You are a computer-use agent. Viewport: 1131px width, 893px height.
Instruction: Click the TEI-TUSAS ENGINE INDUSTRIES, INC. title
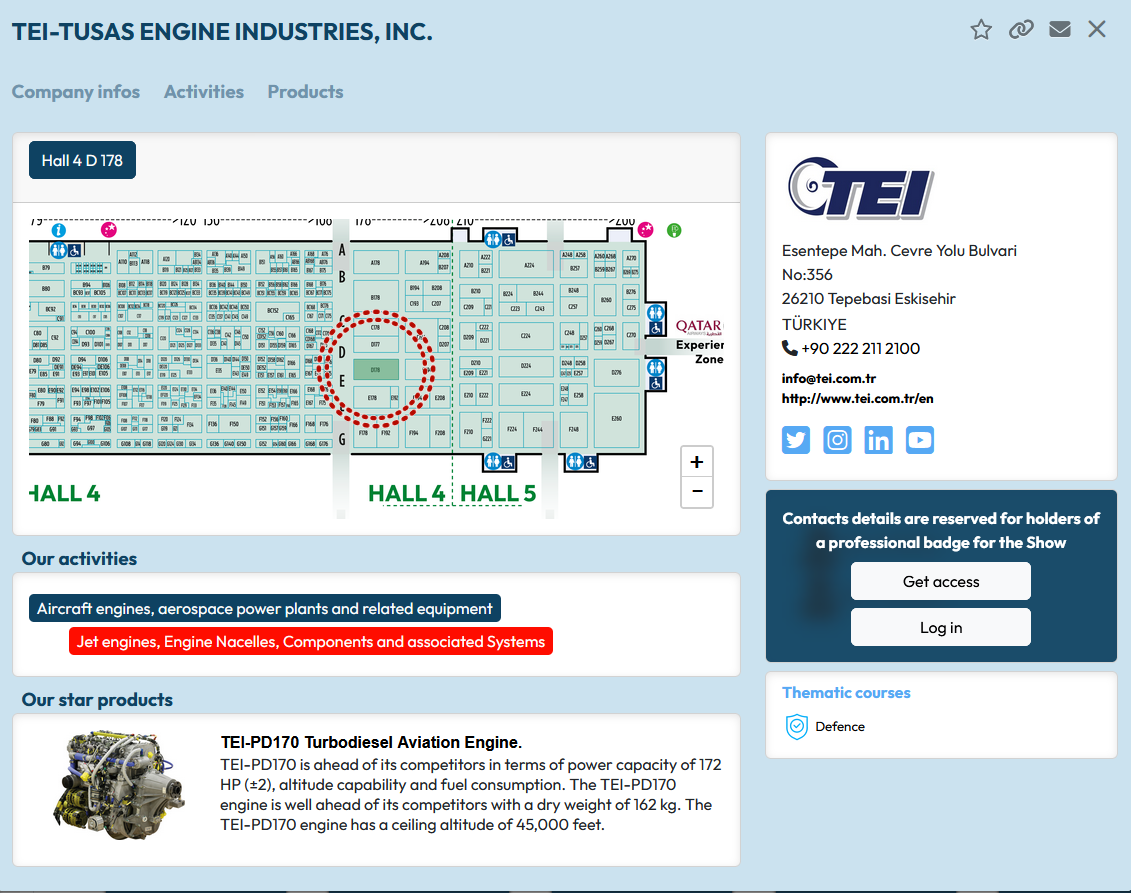[x=222, y=32]
